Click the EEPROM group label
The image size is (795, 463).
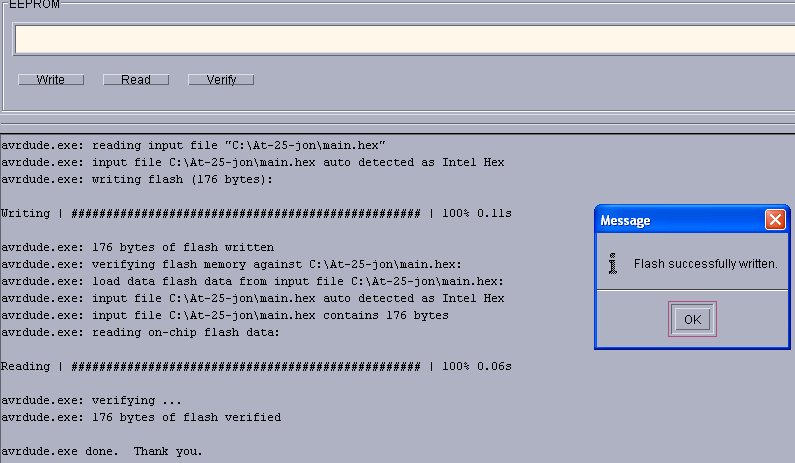click(34, 5)
